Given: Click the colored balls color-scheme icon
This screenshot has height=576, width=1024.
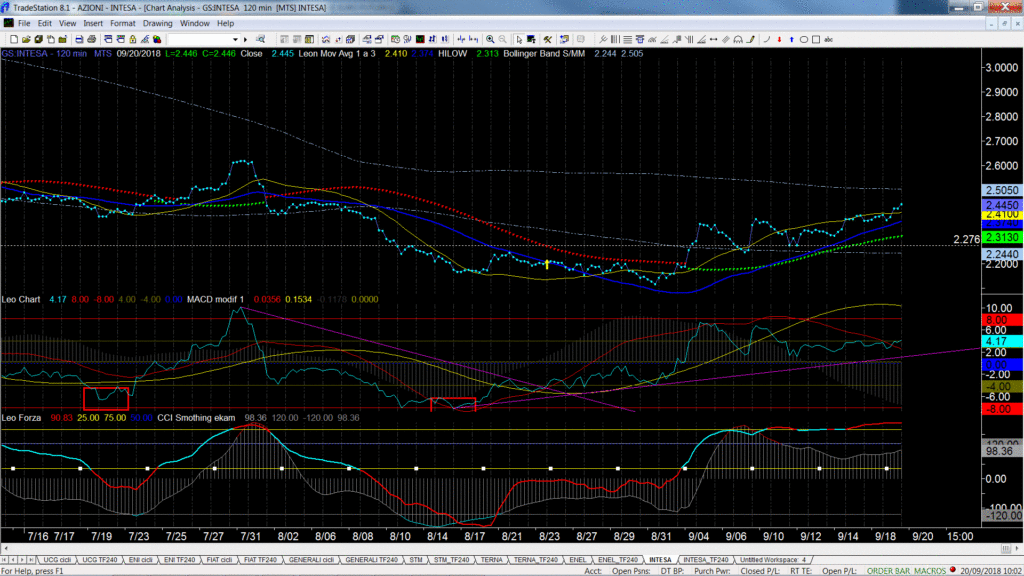Looking at the screenshot, I should [157, 39].
